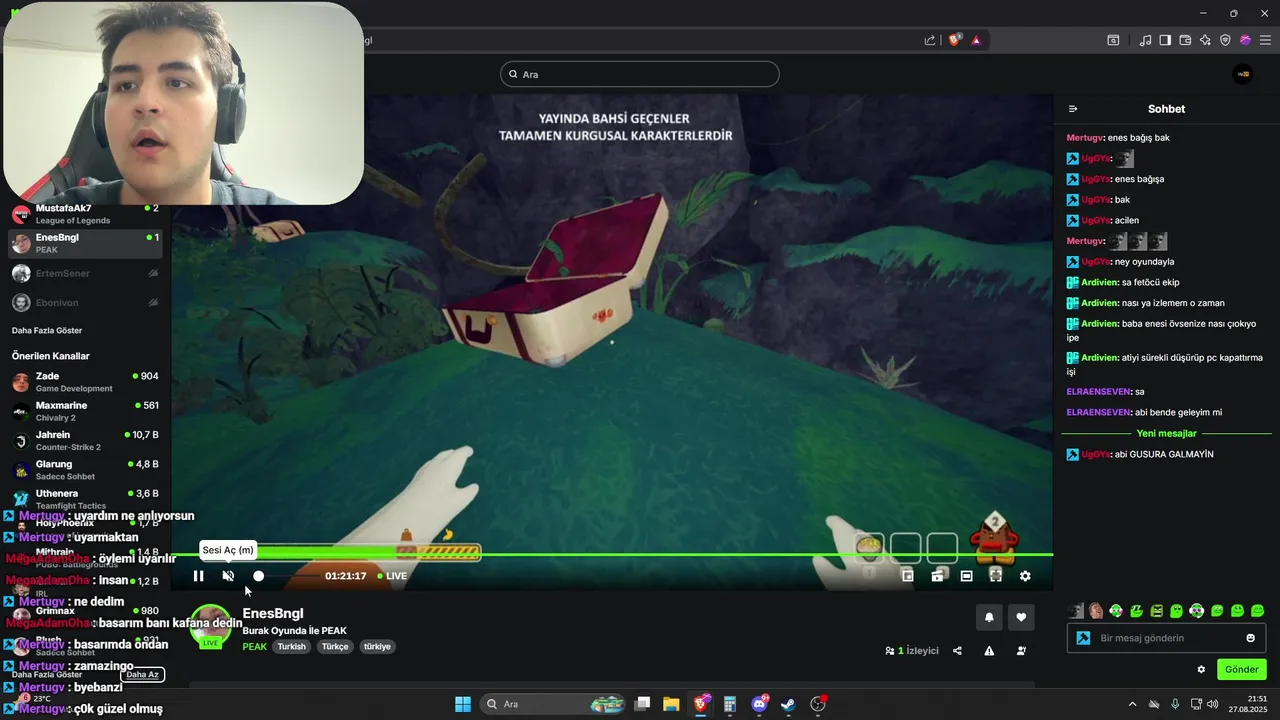
Task: Open the Brave Rewards triangle icon
Action: click(976, 40)
